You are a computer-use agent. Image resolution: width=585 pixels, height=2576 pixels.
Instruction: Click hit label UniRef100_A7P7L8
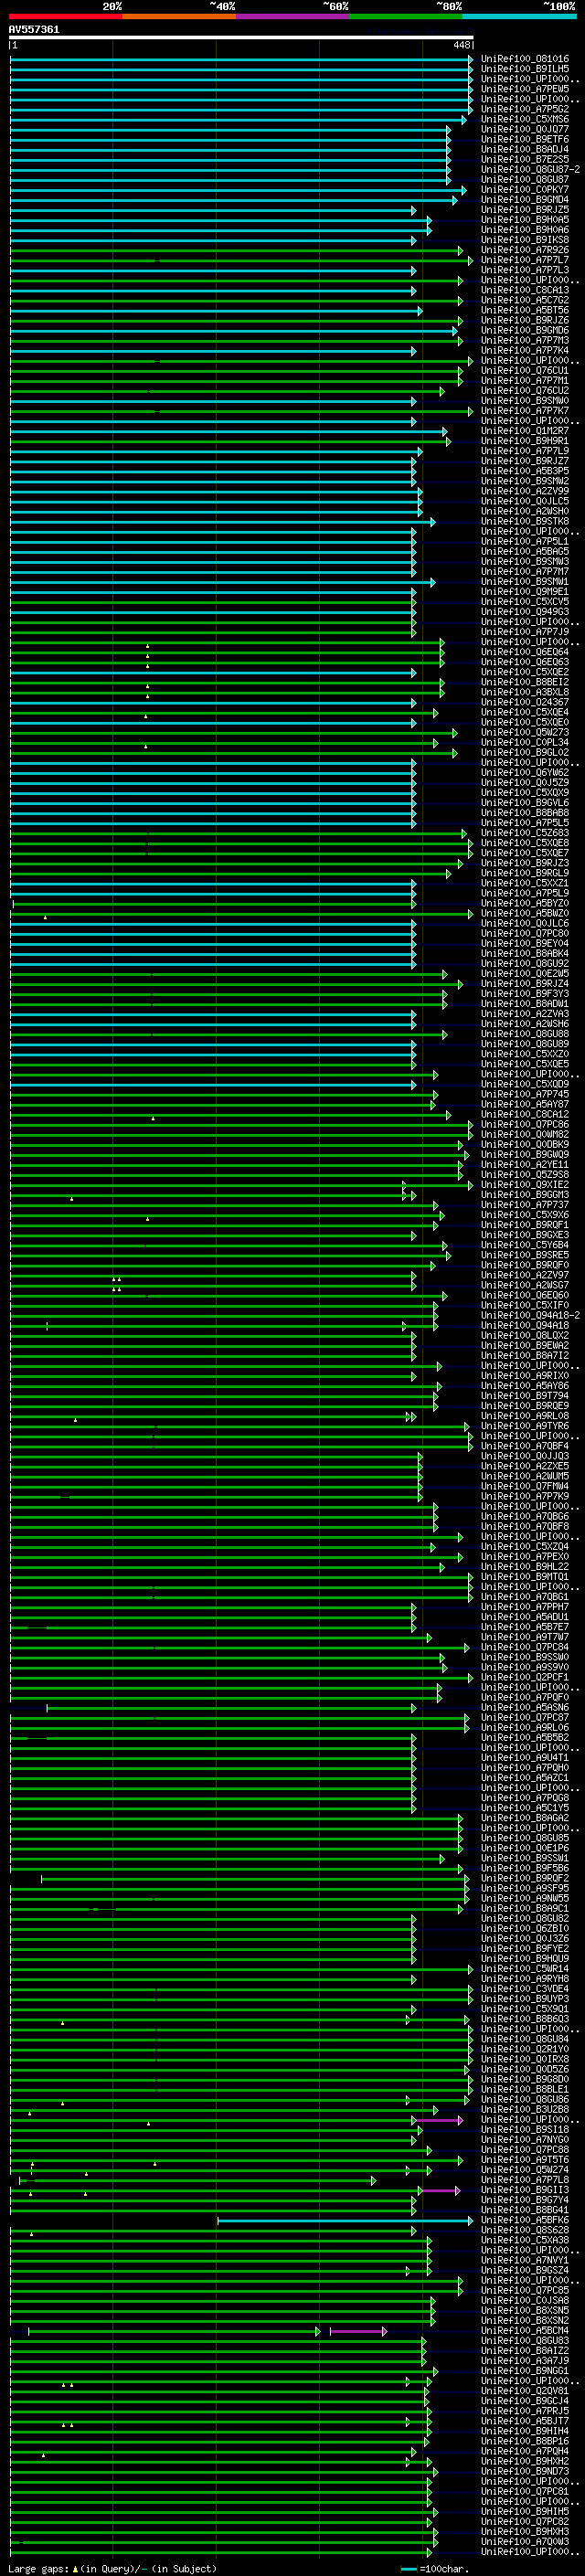pyautogui.click(x=525, y=2179)
